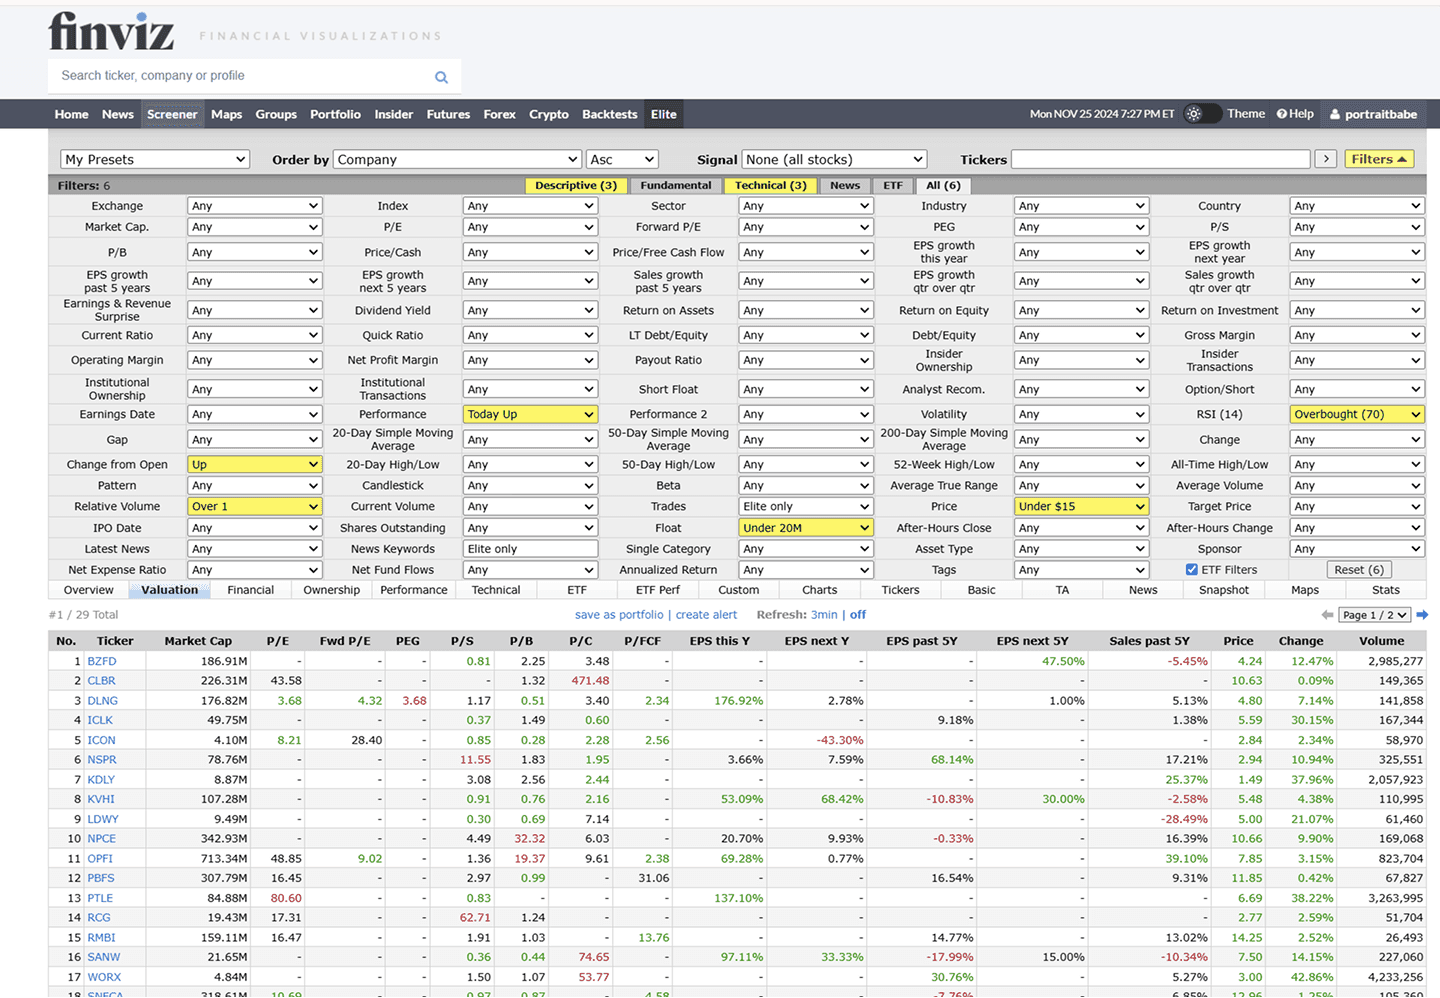This screenshot has width=1440, height=998.
Task: Toggle the dark/light theme switch
Action: pyautogui.click(x=1202, y=114)
